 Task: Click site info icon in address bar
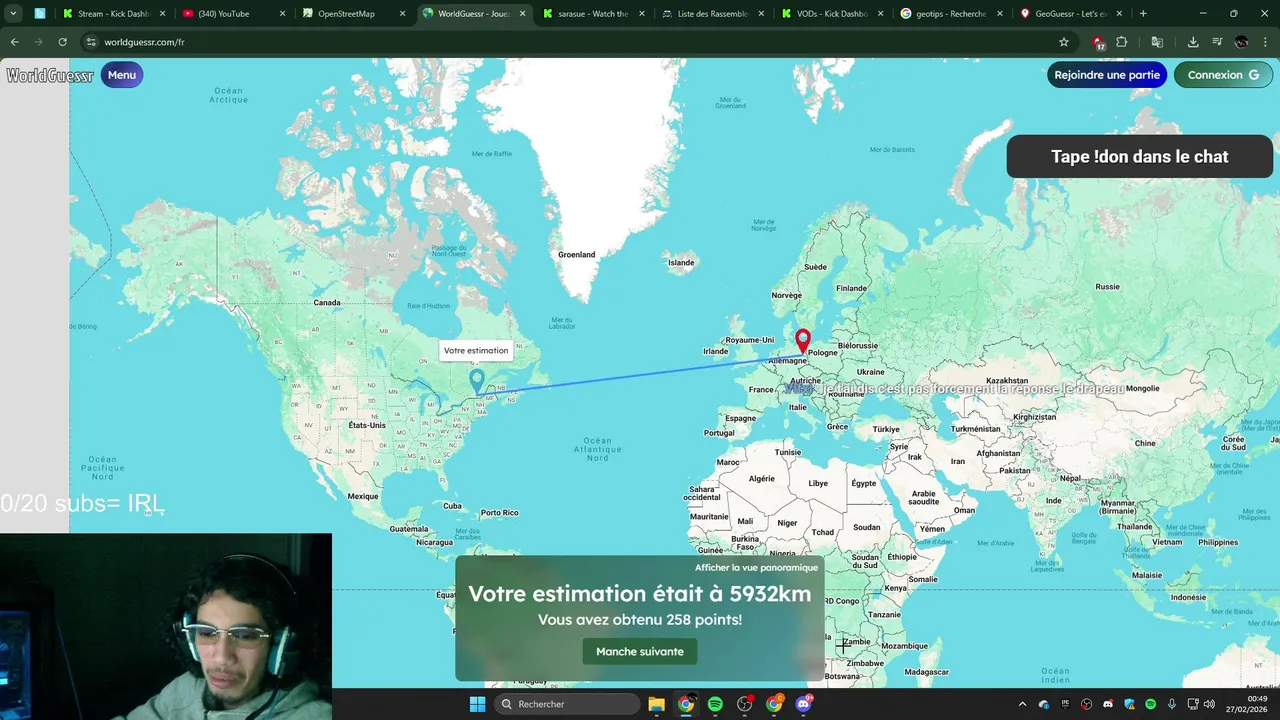90,42
